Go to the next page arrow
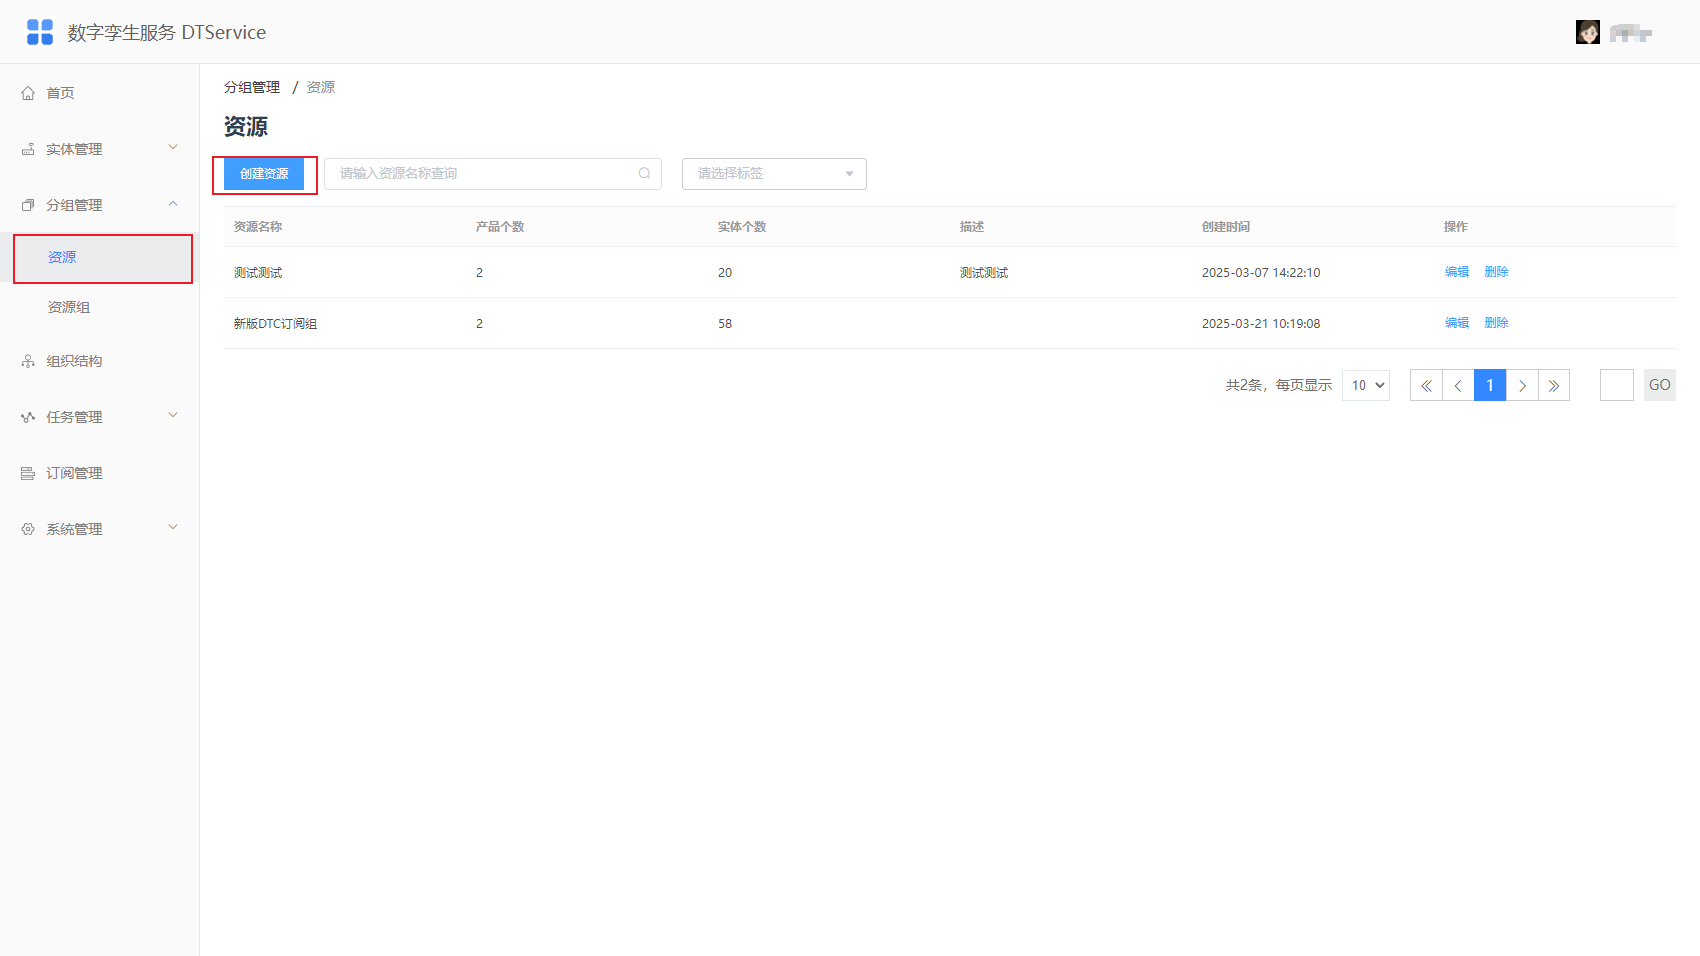Image resolution: width=1700 pixels, height=956 pixels. (1522, 385)
